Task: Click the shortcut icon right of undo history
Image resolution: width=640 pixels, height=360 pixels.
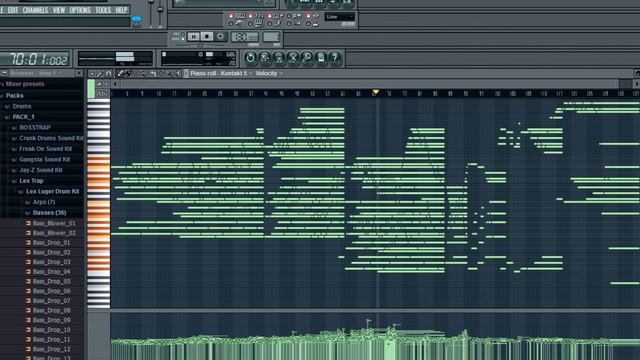Action: 264,58
